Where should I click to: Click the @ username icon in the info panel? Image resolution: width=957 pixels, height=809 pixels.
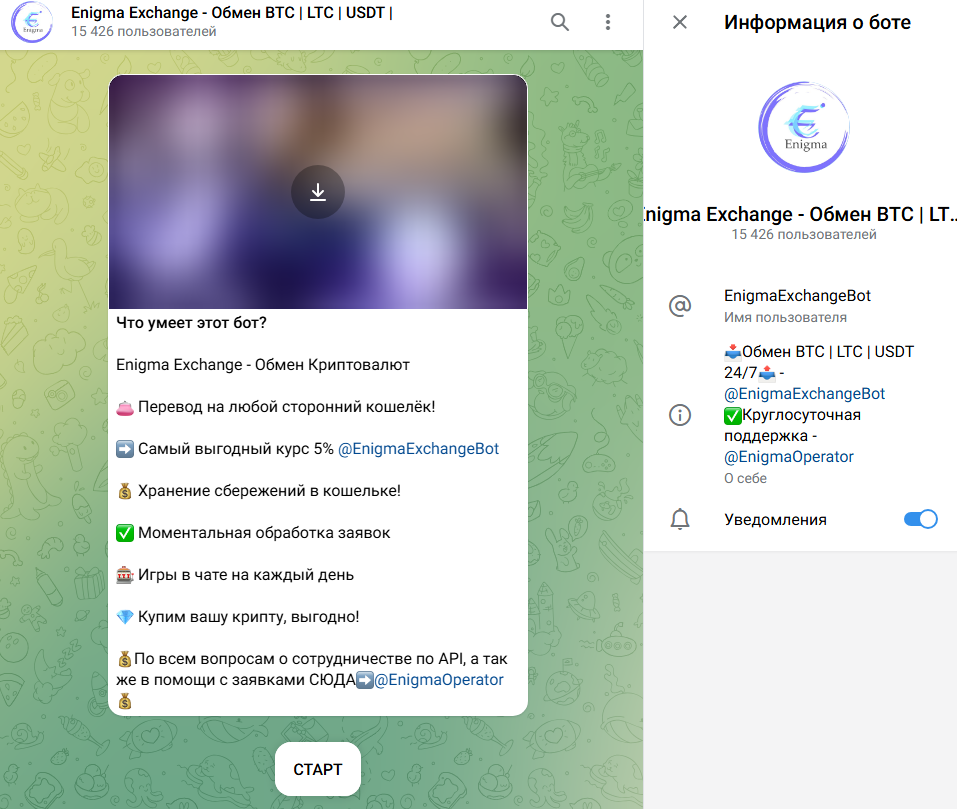(680, 306)
